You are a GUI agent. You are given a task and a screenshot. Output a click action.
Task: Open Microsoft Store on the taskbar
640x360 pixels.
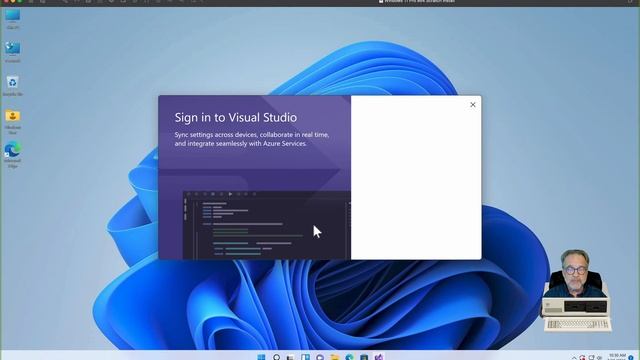pyautogui.click(x=364, y=357)
